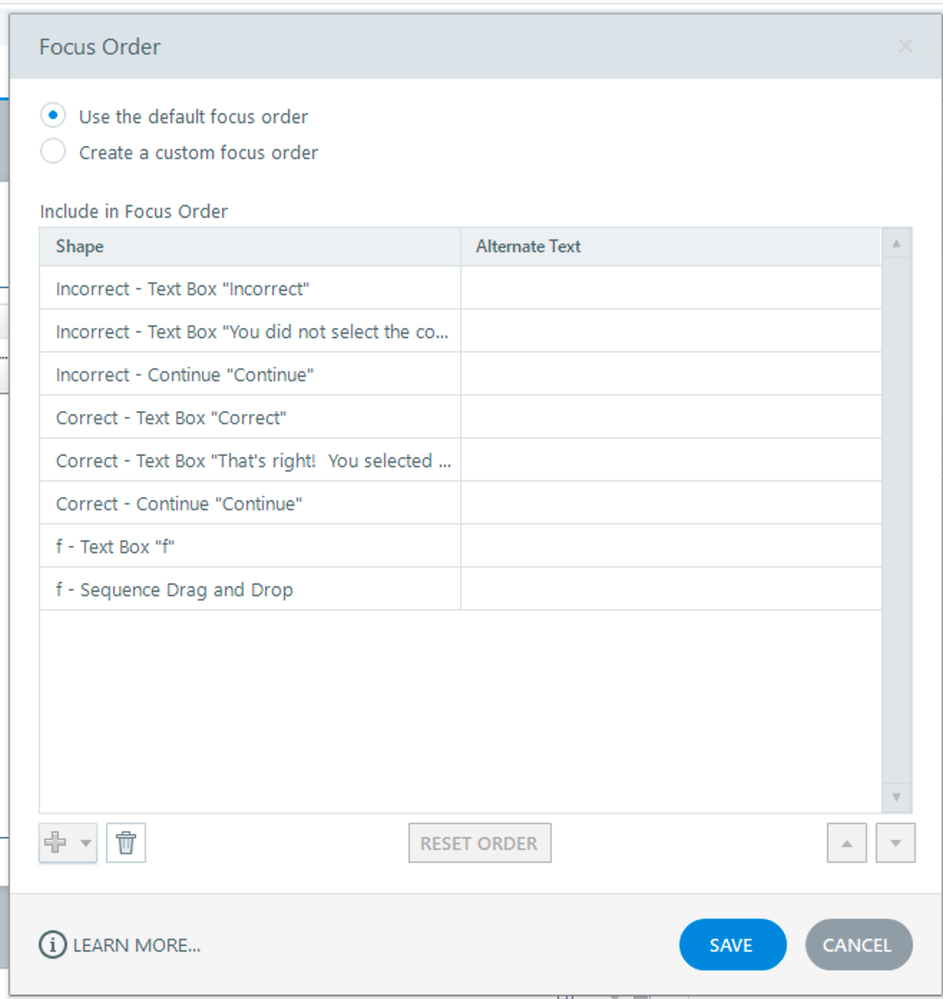Screen dimensions: 943x999
Task: Click the move up arrow button
Action: tap(846, 843)
